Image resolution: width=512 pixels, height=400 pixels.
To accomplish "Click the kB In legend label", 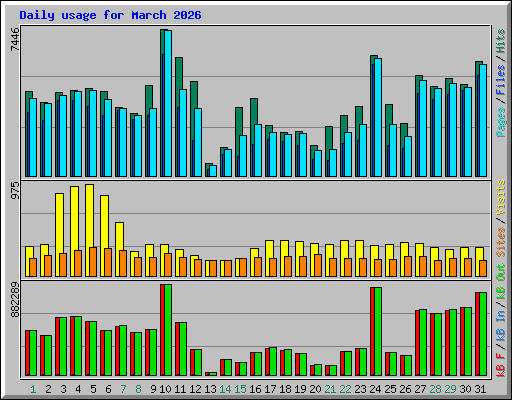I will coord(501,327).
